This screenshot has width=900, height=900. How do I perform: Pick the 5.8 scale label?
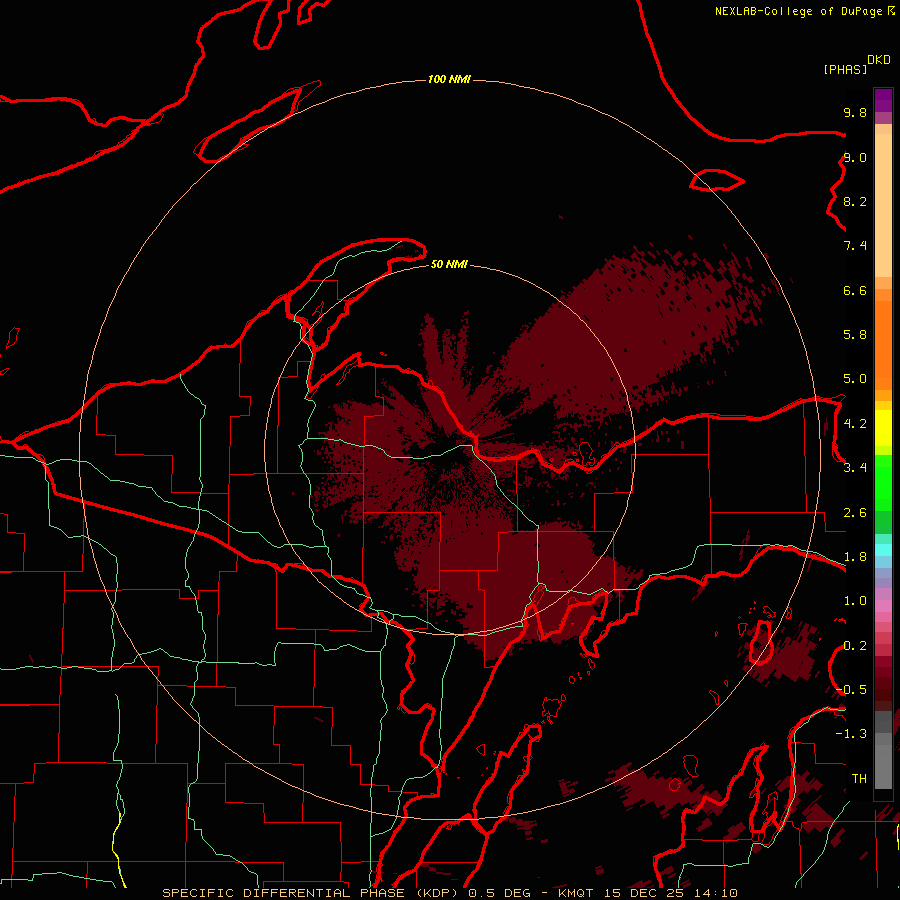855,334
